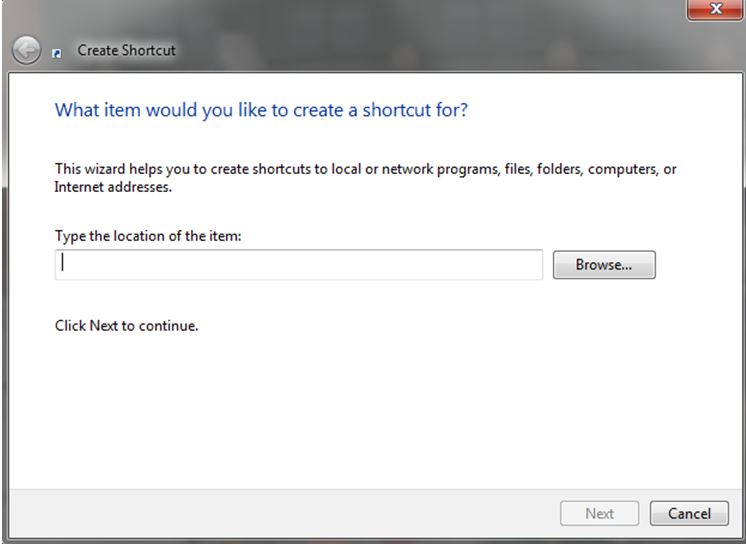The image size is (746, 544).
Task: Open the Browse... file picker
Action: click(604, 265)
